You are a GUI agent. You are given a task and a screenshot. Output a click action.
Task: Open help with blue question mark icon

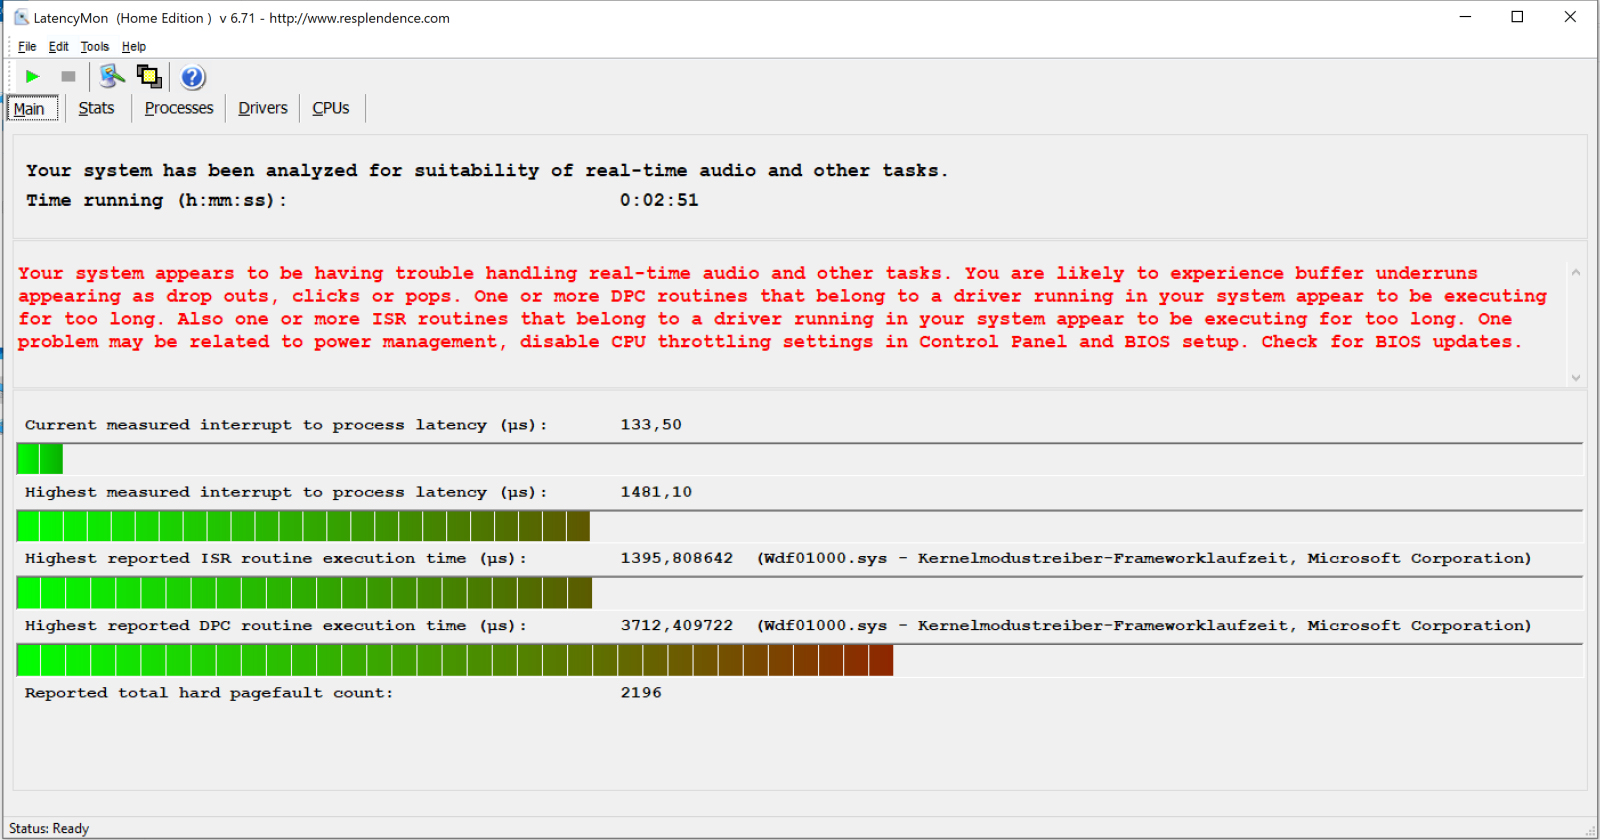tap(193, 77)
